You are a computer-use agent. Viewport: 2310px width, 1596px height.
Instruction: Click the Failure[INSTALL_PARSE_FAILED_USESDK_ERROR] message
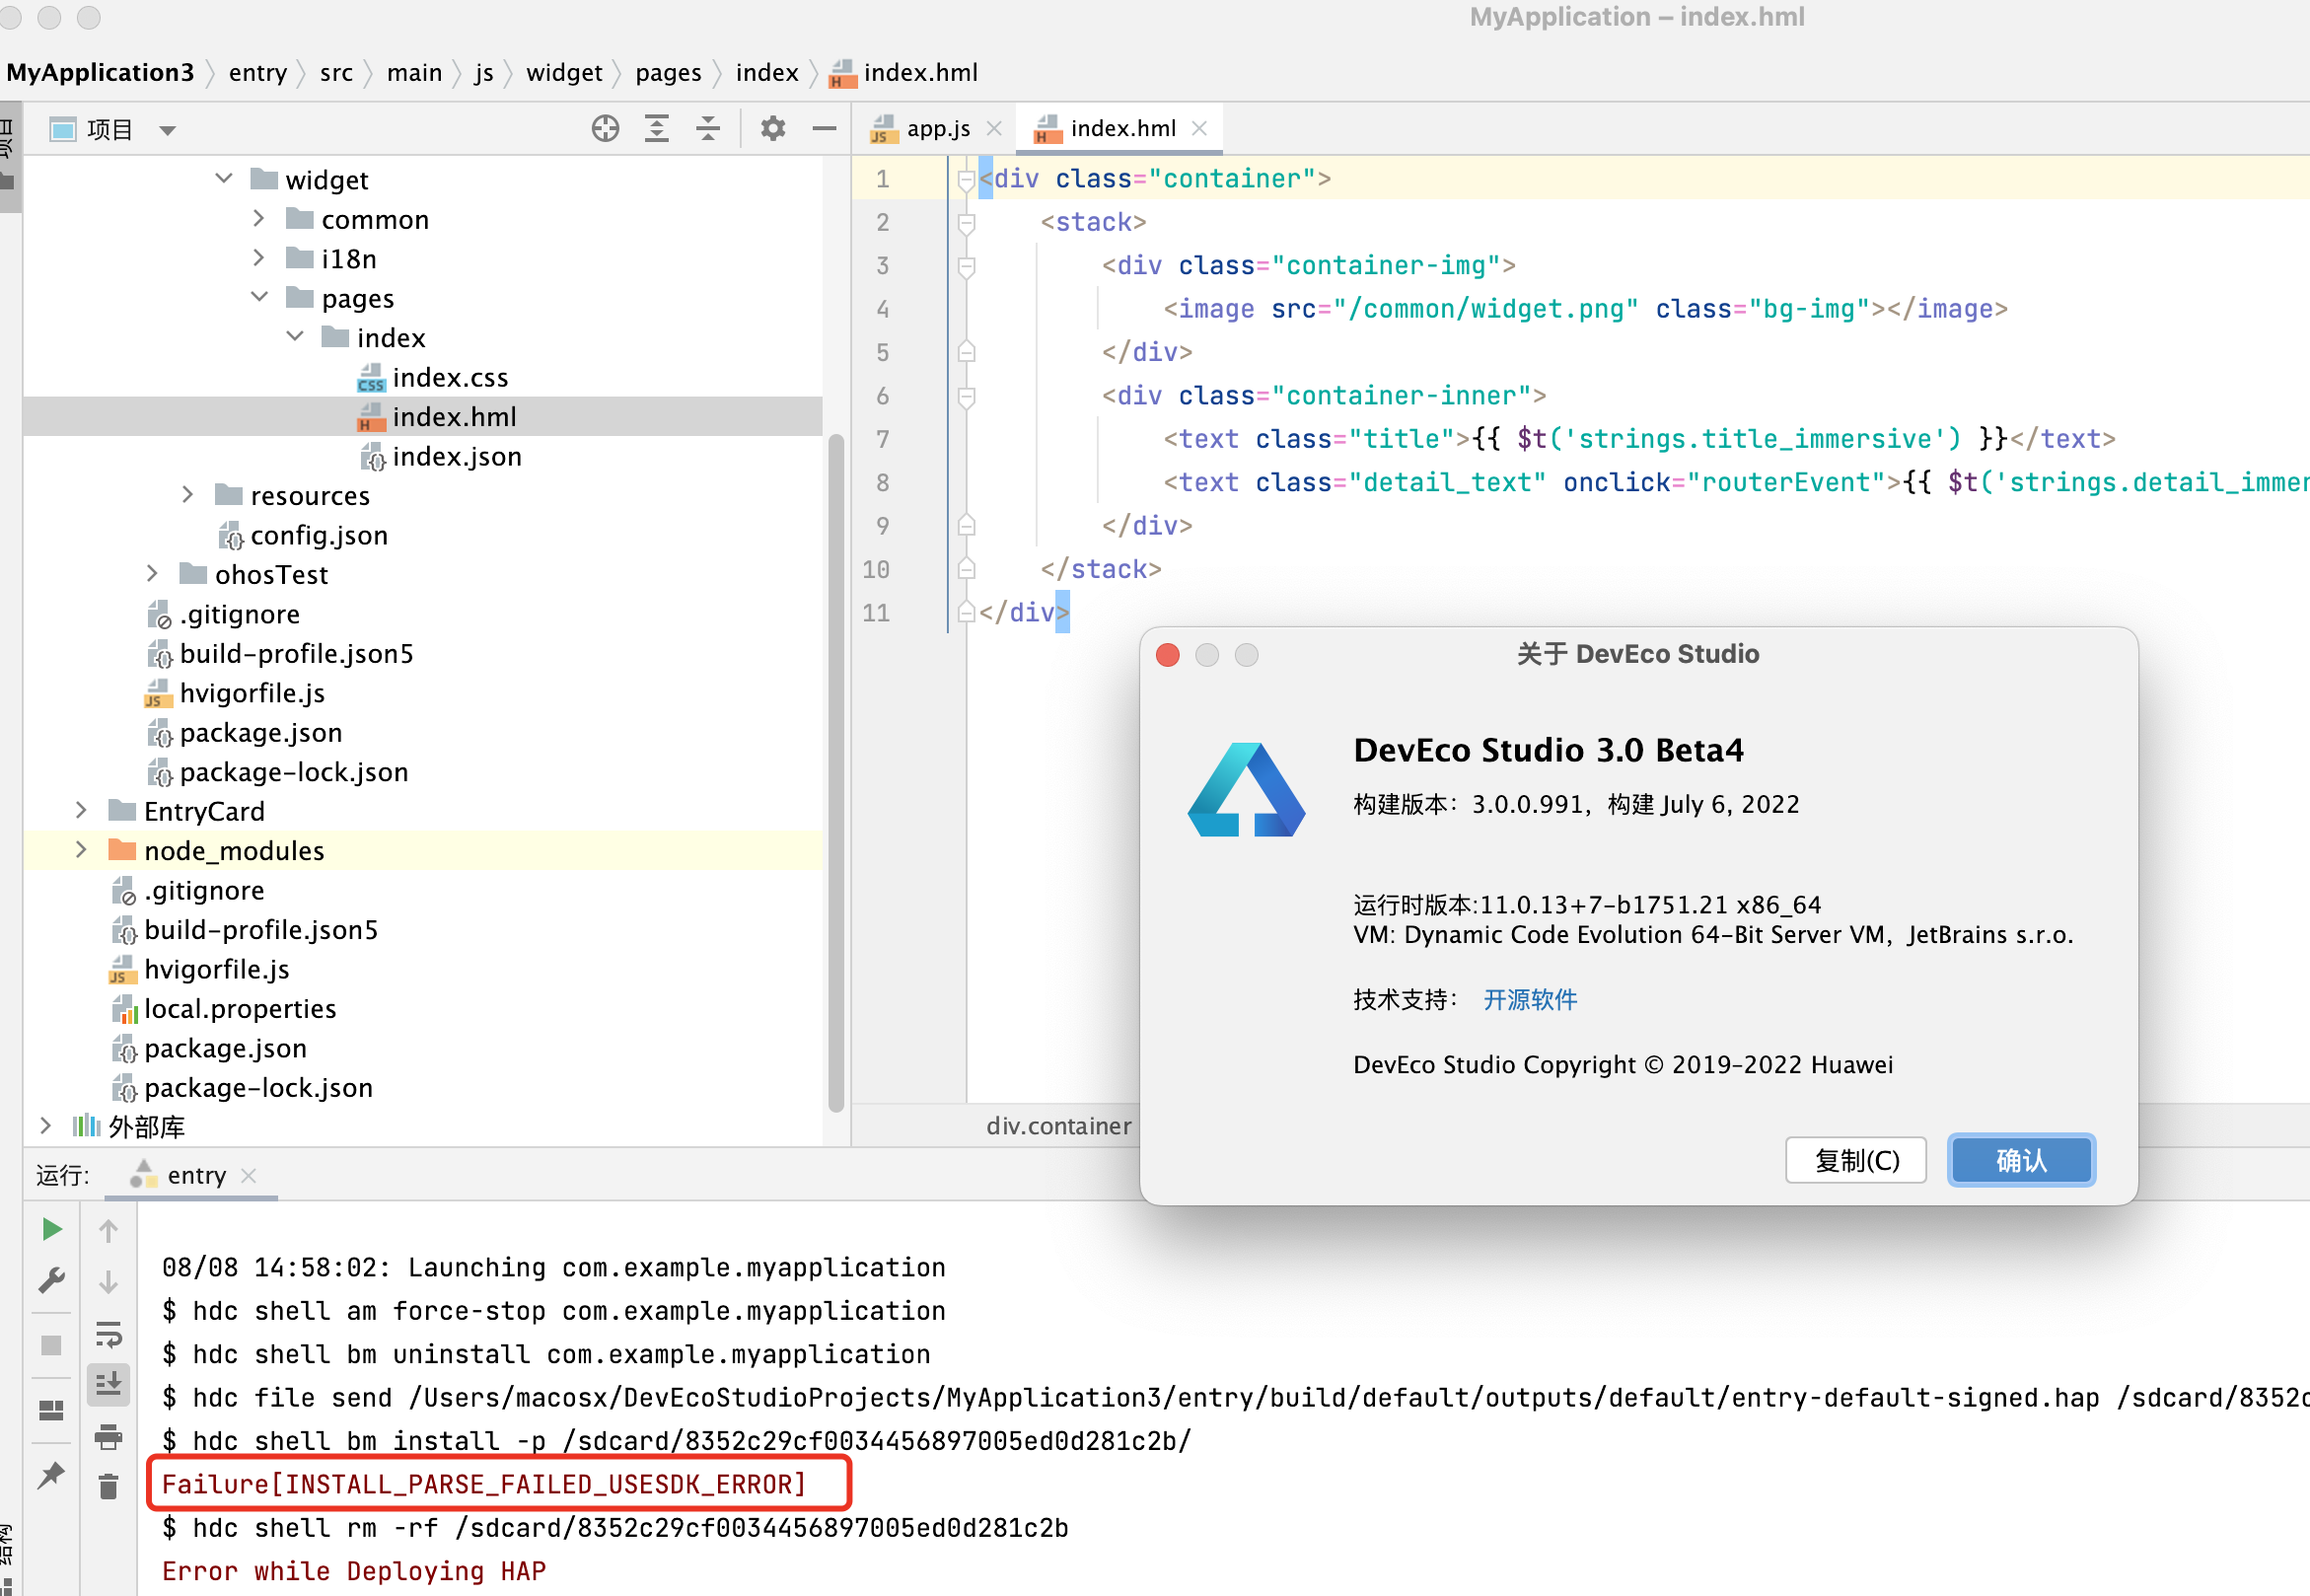(x=484, y=1483)
